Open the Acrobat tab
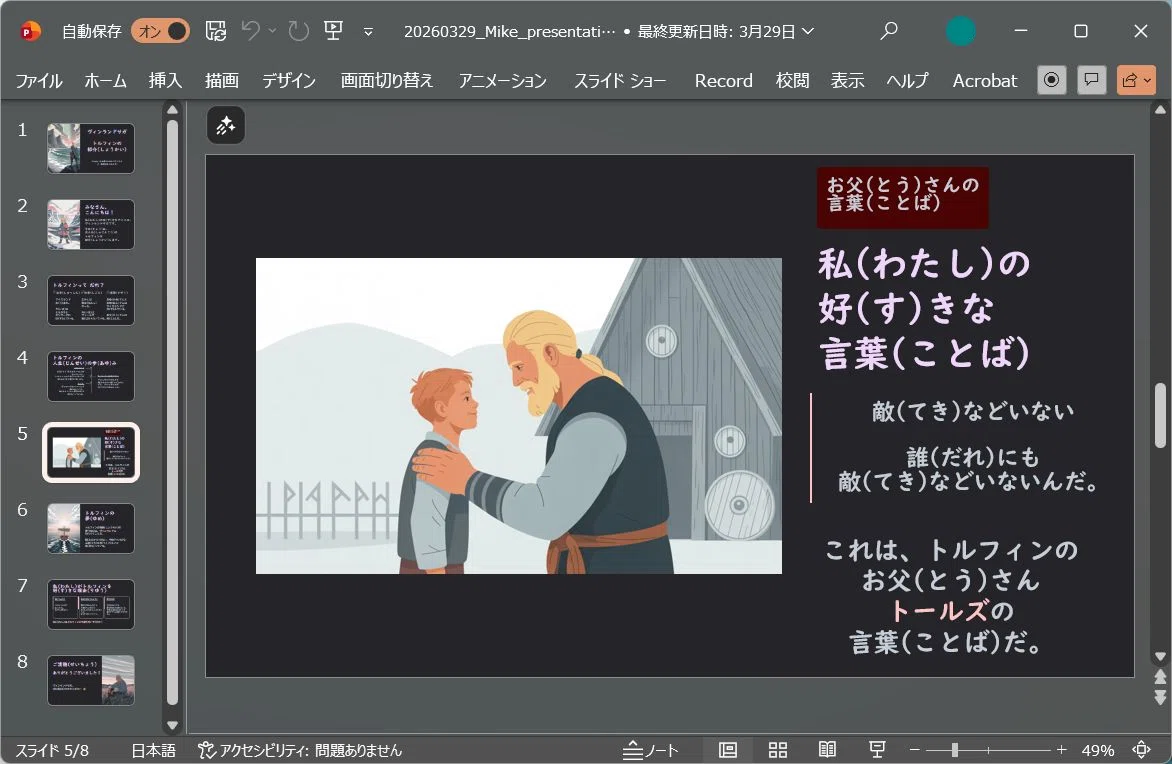 coord(984,81)
